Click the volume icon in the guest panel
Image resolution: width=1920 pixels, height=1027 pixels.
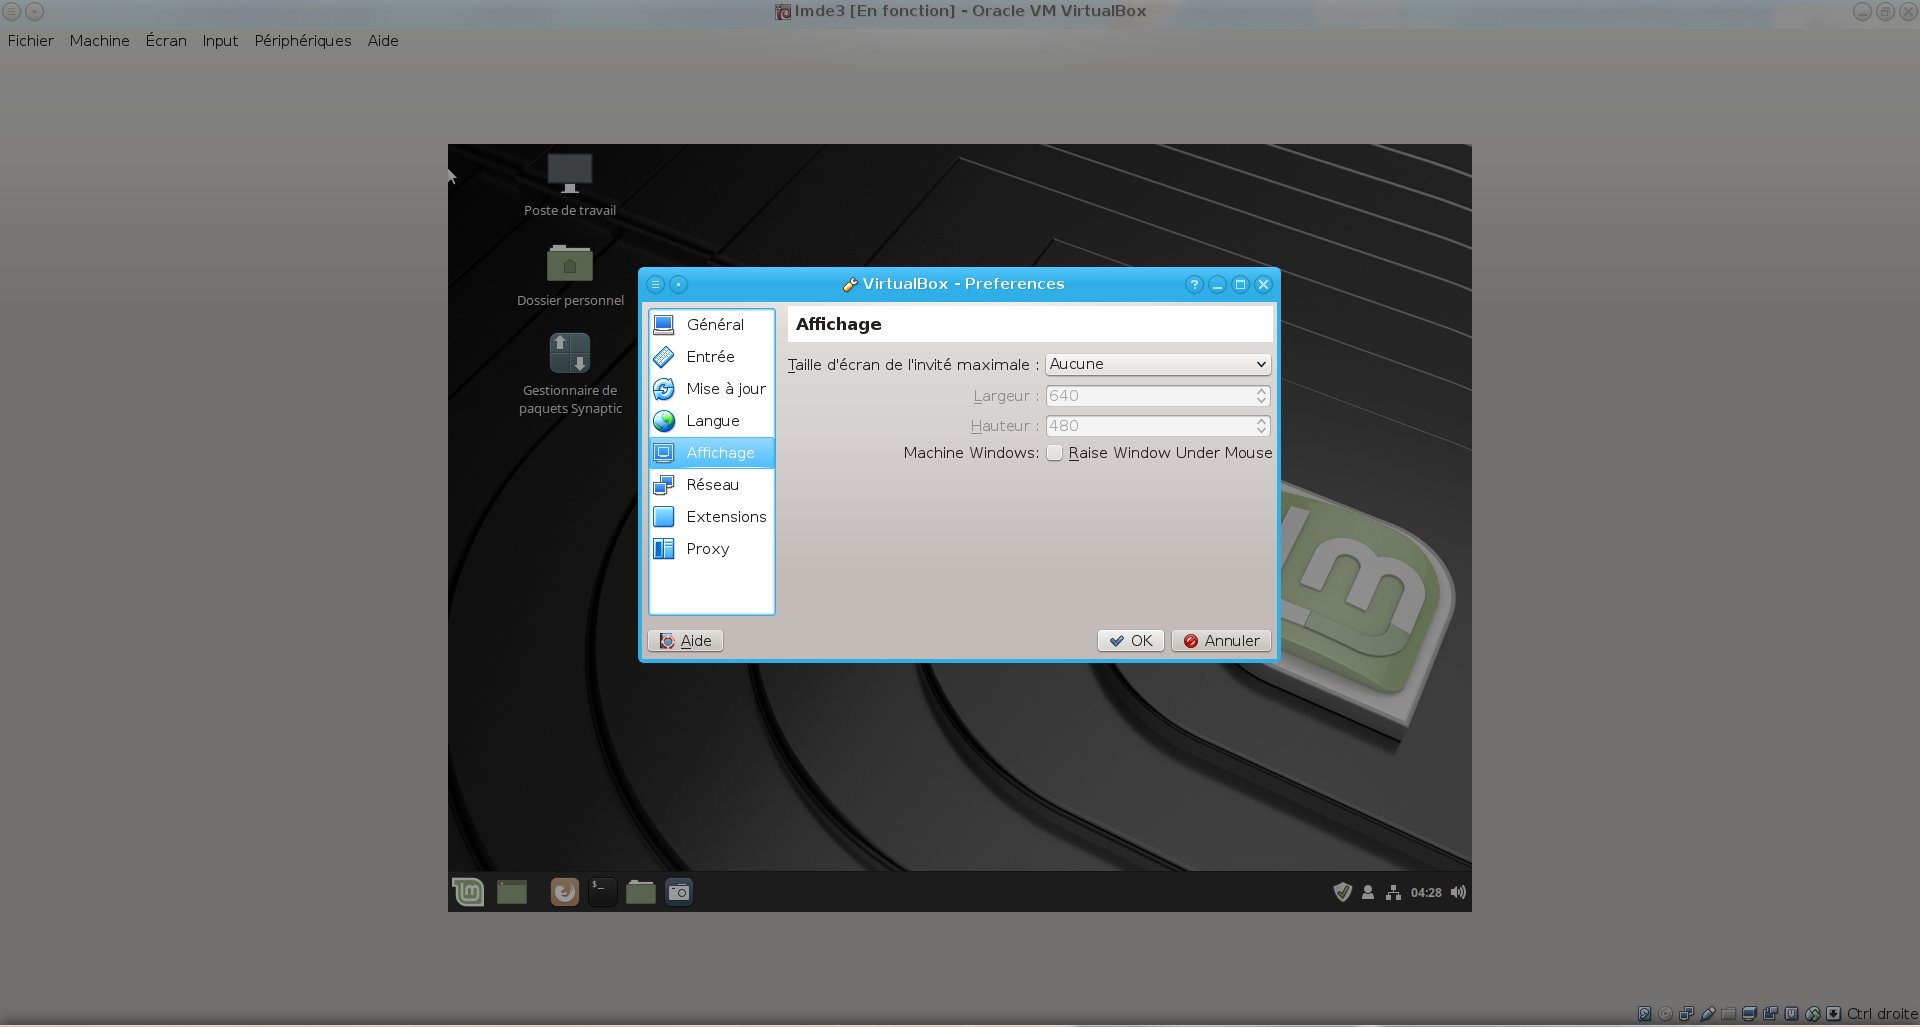(1458, 892)
